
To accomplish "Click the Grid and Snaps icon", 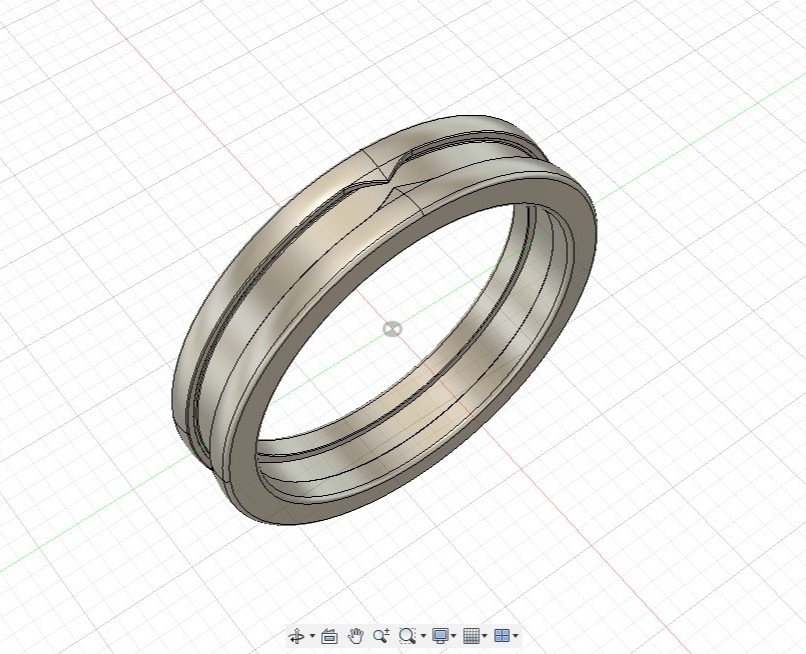I will coord(469,635).
